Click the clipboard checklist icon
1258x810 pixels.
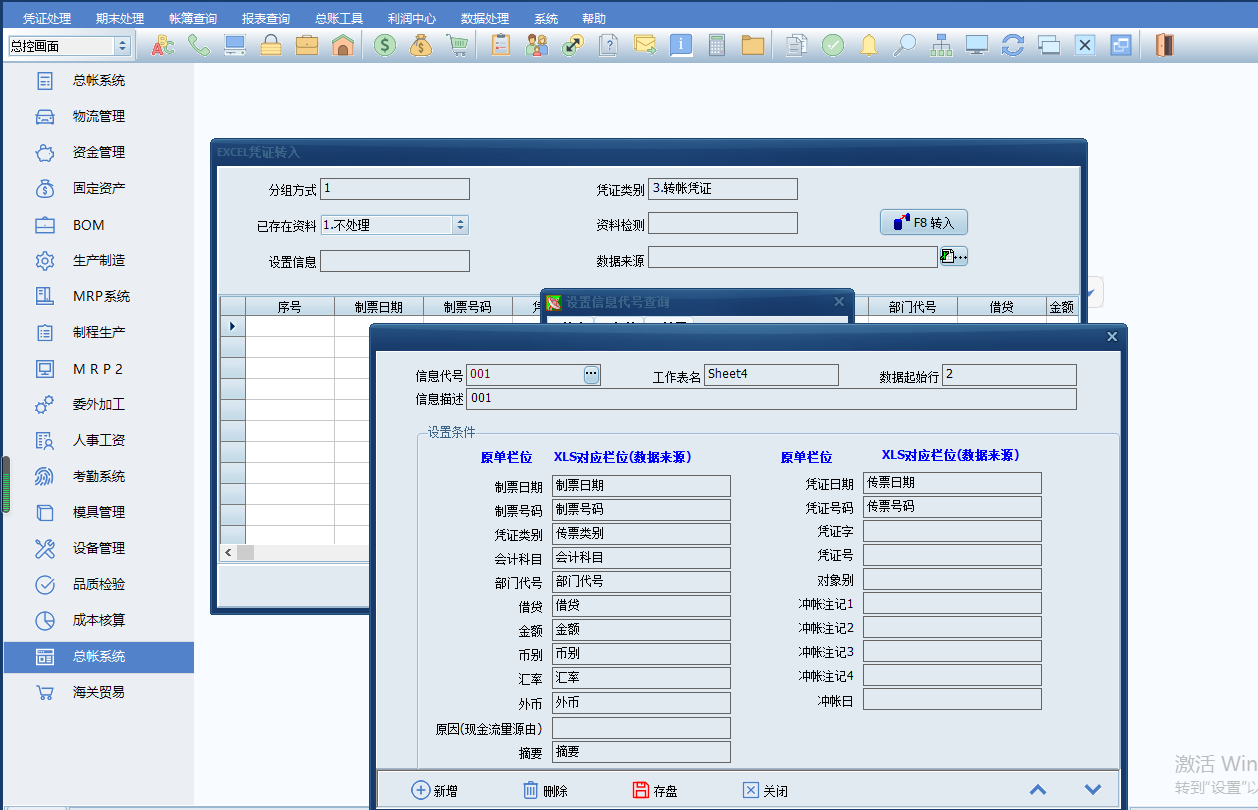501,45
